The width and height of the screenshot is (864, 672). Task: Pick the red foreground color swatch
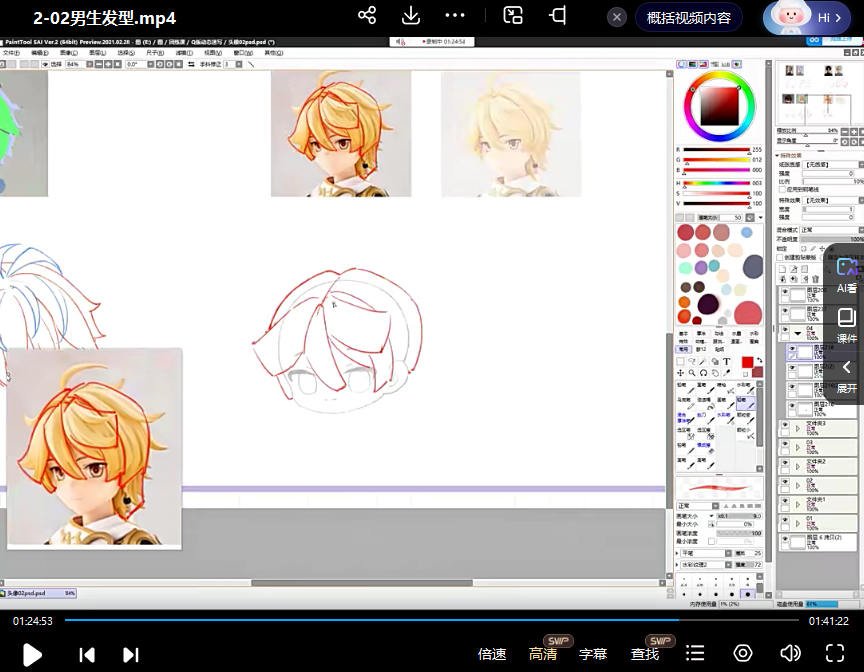point(746,362)
